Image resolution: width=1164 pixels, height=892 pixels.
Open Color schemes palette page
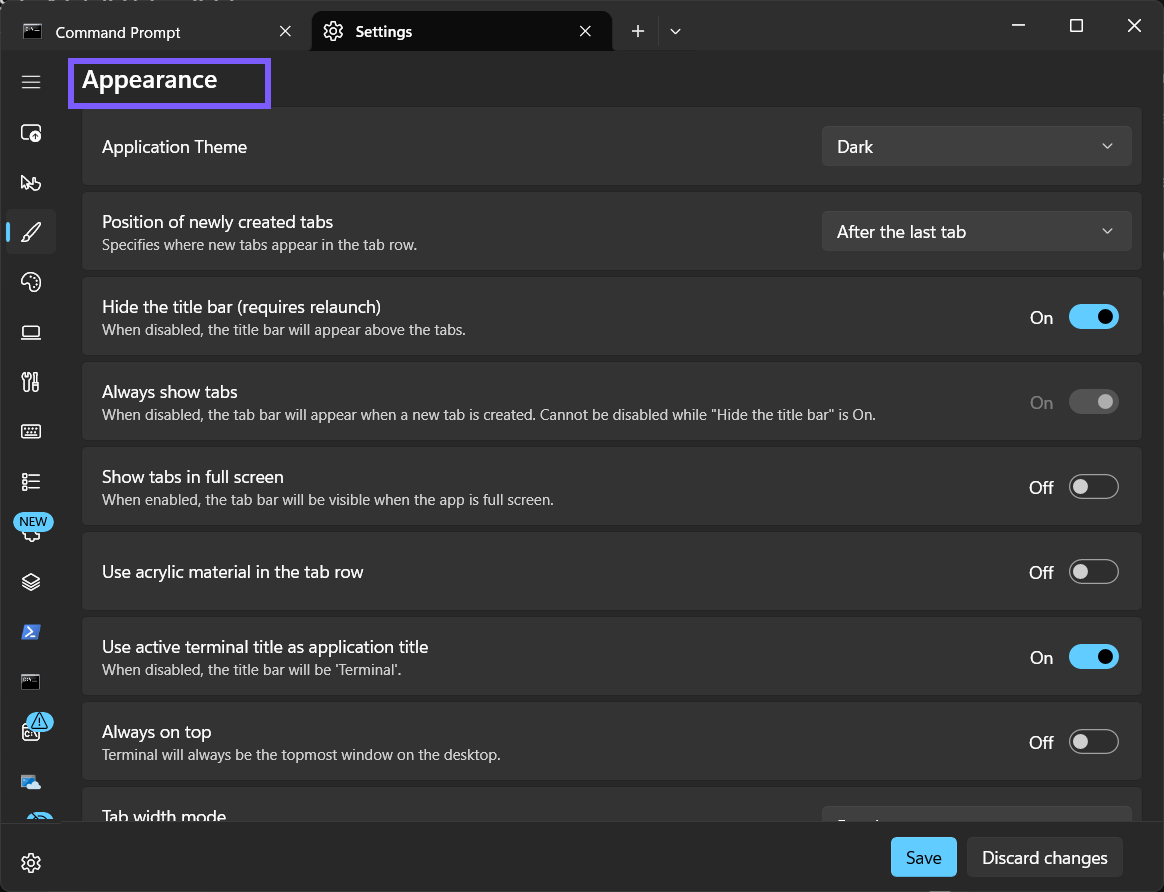(30, 282)
